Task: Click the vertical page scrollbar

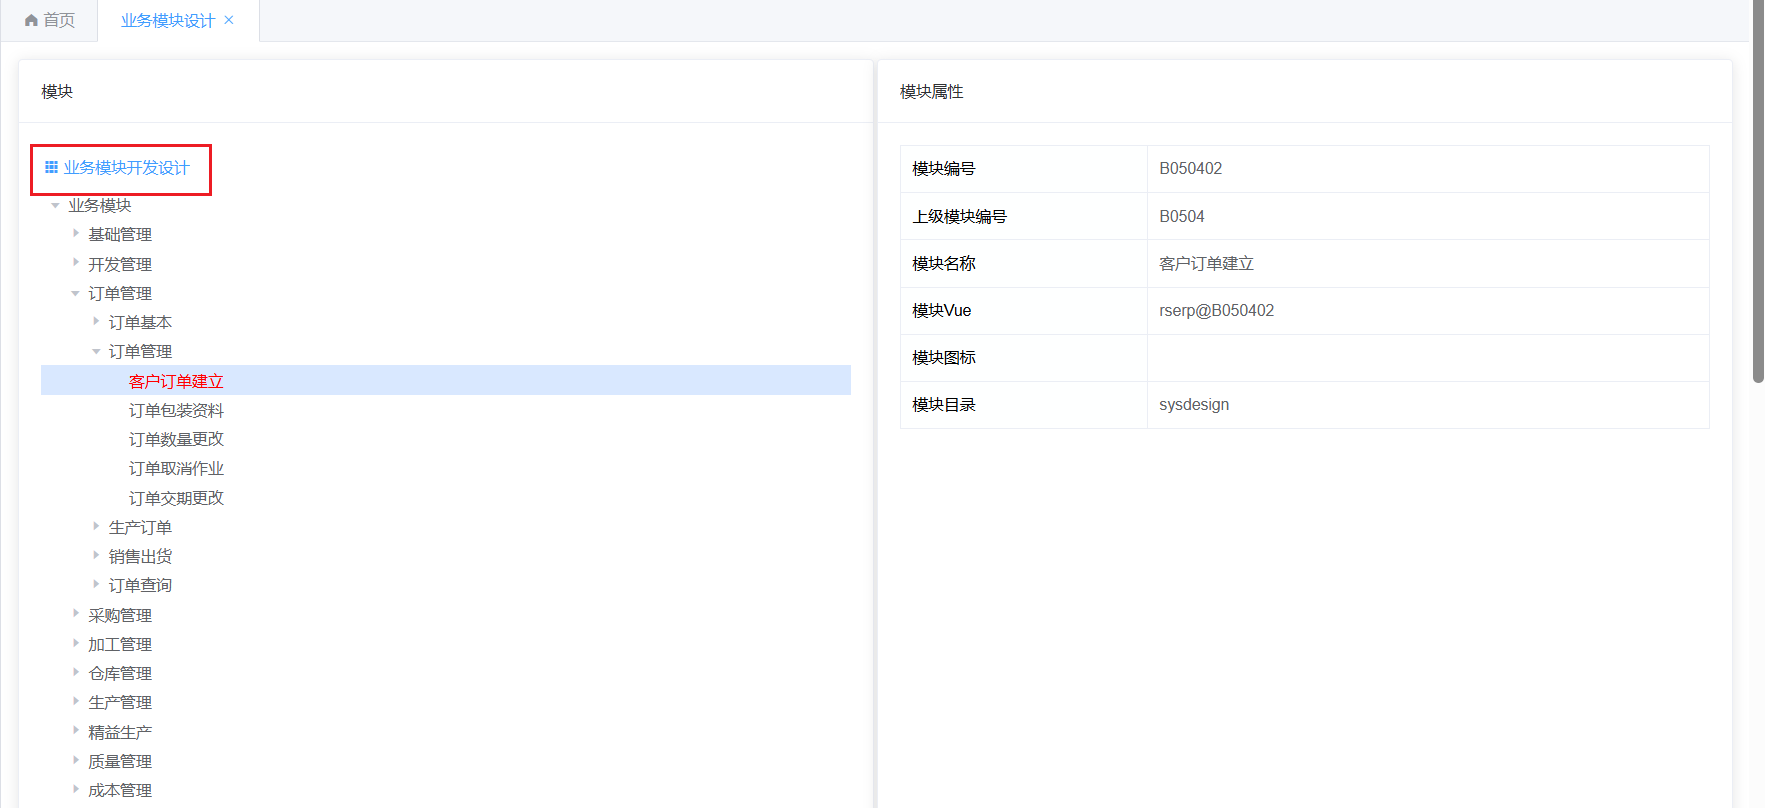Action: pyautogui.click(x=1758, y=200)
